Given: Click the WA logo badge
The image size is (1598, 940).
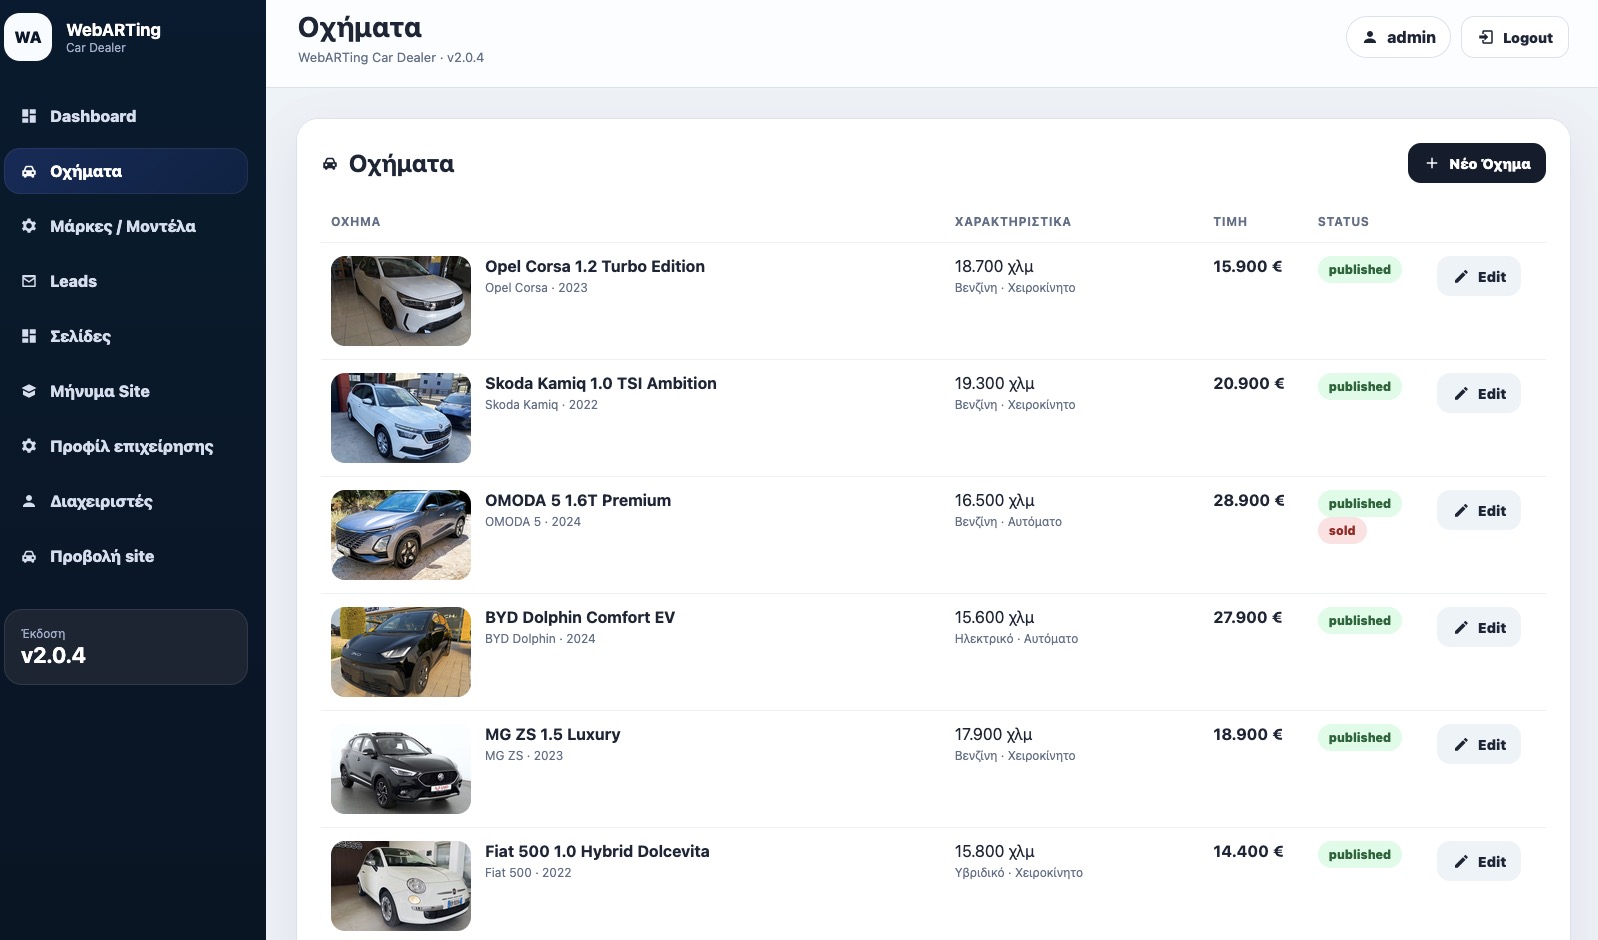Looking at the screenshot, I should 28,37.
